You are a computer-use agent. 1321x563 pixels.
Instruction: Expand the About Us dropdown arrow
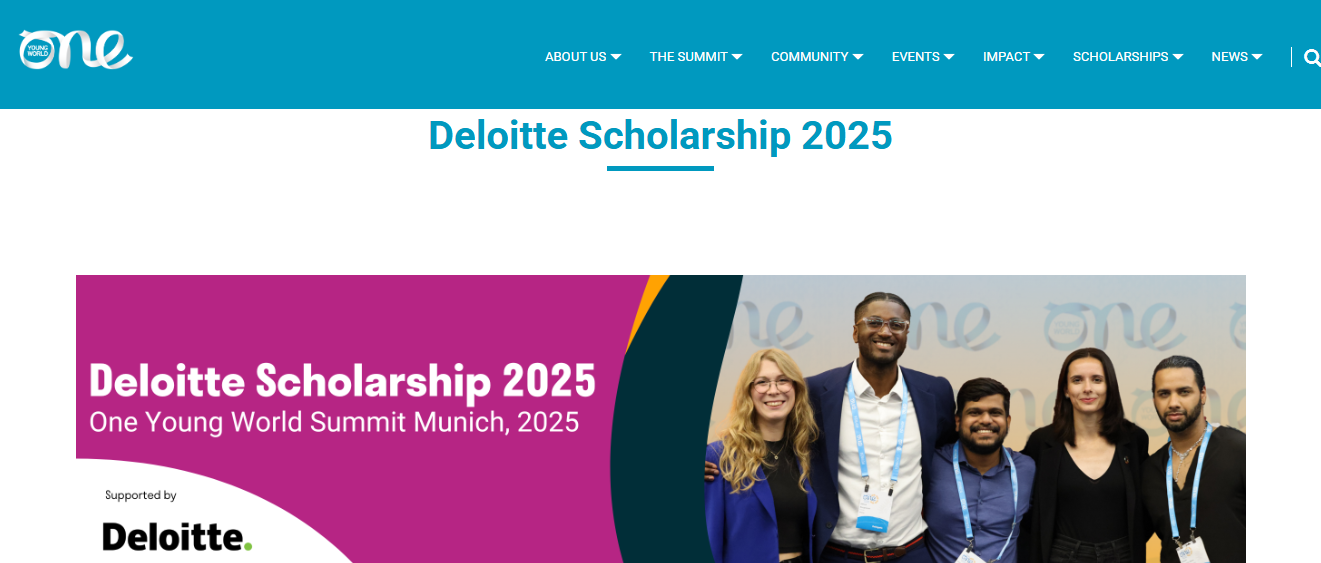point(616,57)
